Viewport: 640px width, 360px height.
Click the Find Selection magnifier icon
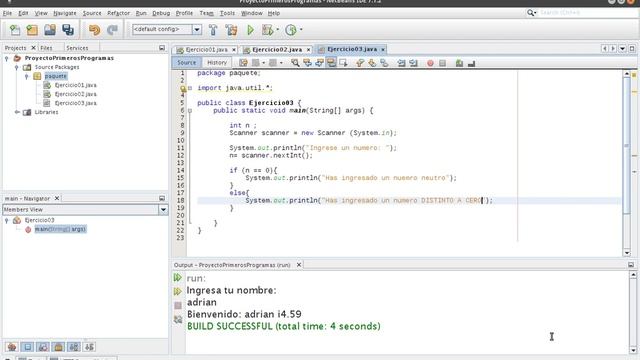(295, 63)
